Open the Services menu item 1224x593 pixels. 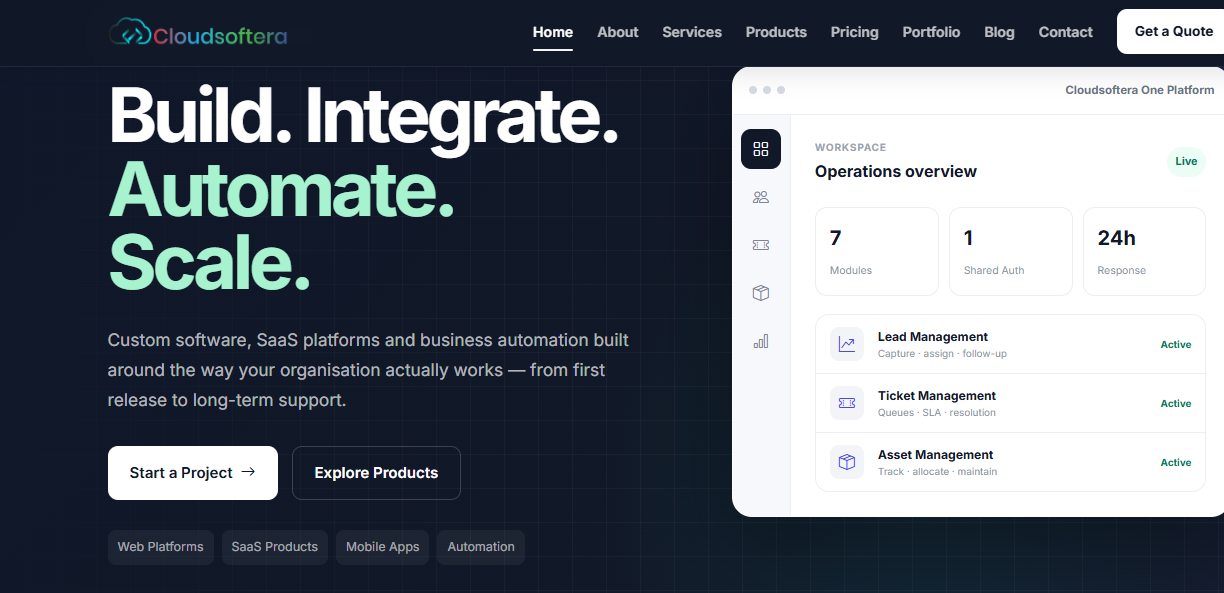click(x=692, y=32)
